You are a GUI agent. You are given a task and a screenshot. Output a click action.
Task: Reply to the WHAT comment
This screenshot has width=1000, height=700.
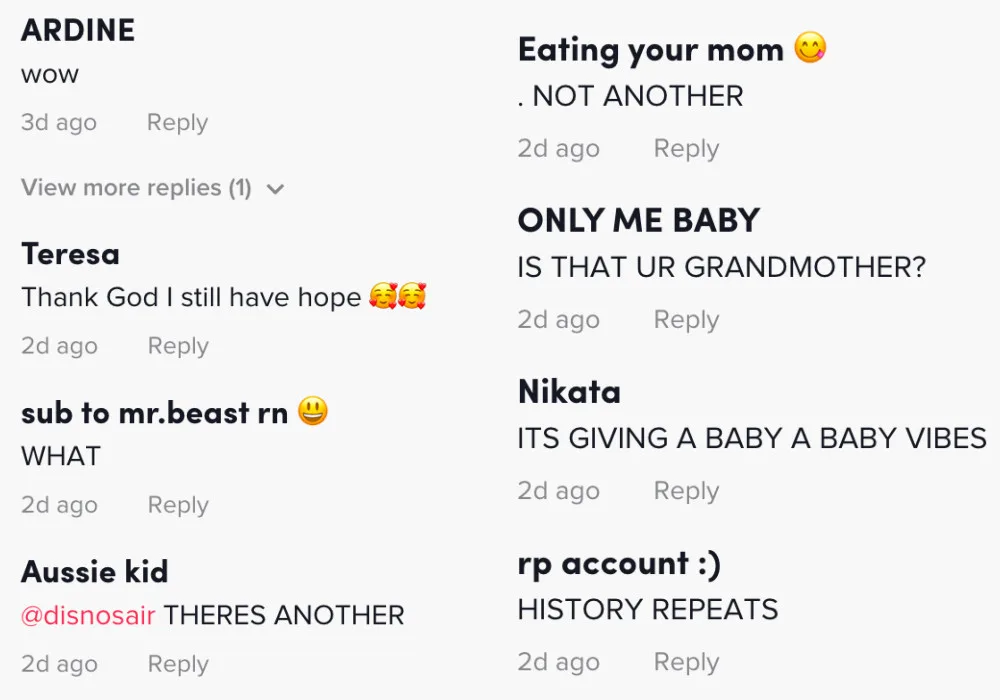(178, 505)
